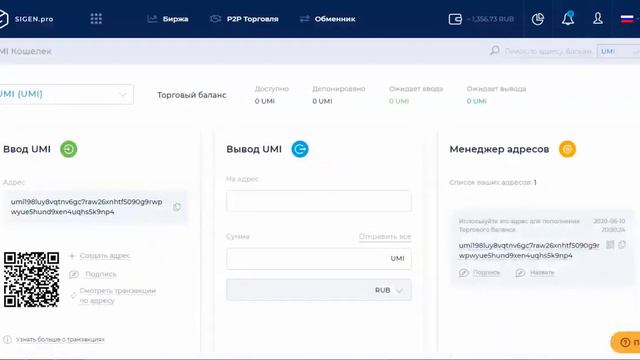Click Доступно 0 UMI balance value
Screen dimensions: 640x360
pos(265,101)
